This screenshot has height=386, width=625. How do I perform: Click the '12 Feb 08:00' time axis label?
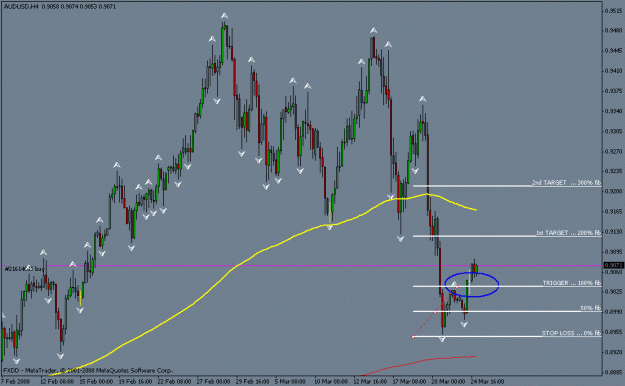(x=57, y=382)
